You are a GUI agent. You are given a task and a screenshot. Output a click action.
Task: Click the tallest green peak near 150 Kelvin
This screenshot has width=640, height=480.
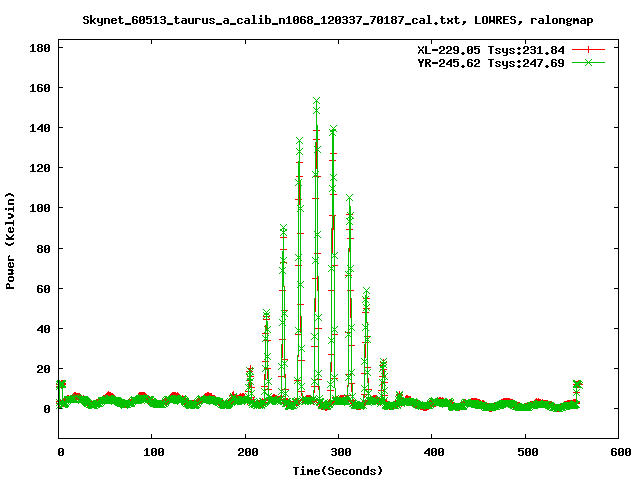(x=316, y=102)
